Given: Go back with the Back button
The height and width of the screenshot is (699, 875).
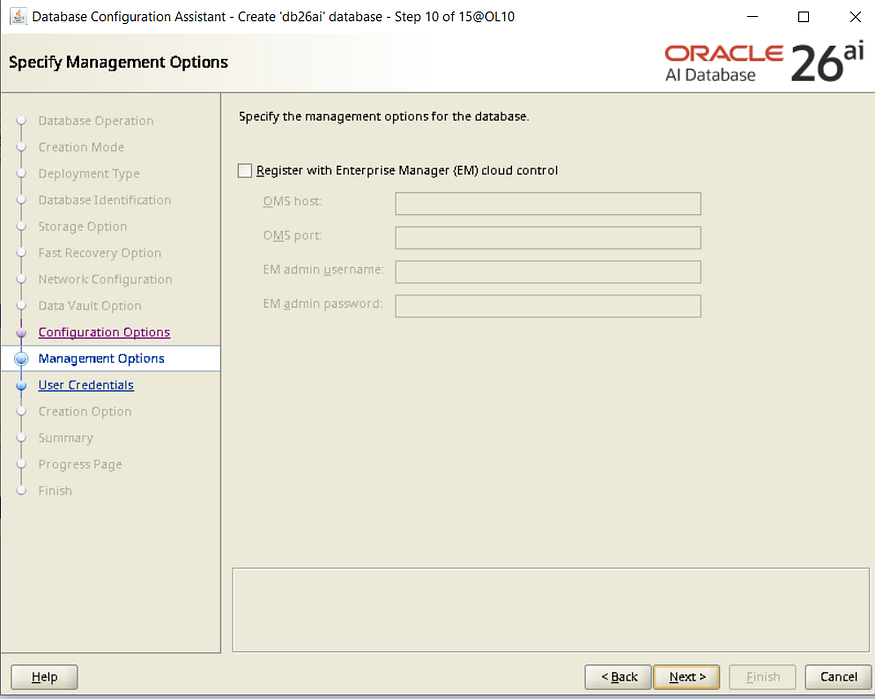Looking at the screenshot, I should pos(618,677).
